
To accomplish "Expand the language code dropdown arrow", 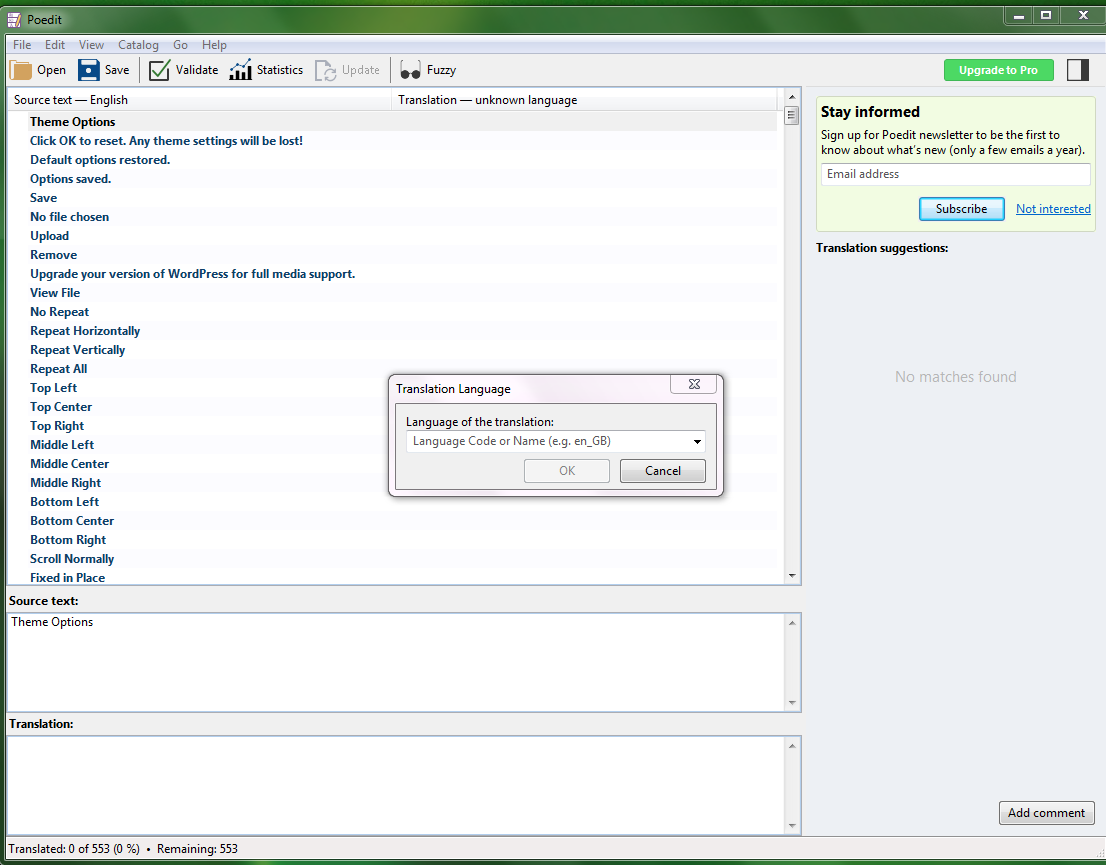I will click(x=697, y=442).
